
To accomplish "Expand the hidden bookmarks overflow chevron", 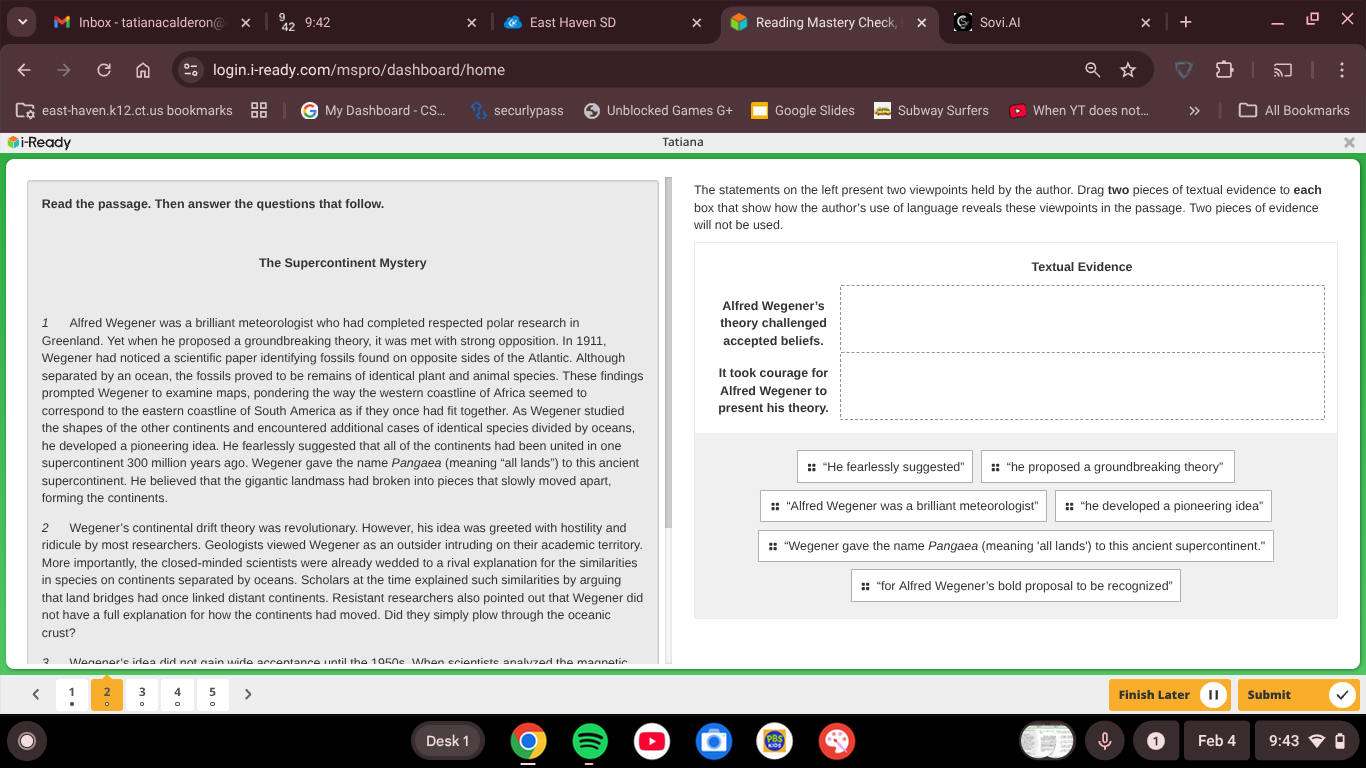I will point(1194,111).
